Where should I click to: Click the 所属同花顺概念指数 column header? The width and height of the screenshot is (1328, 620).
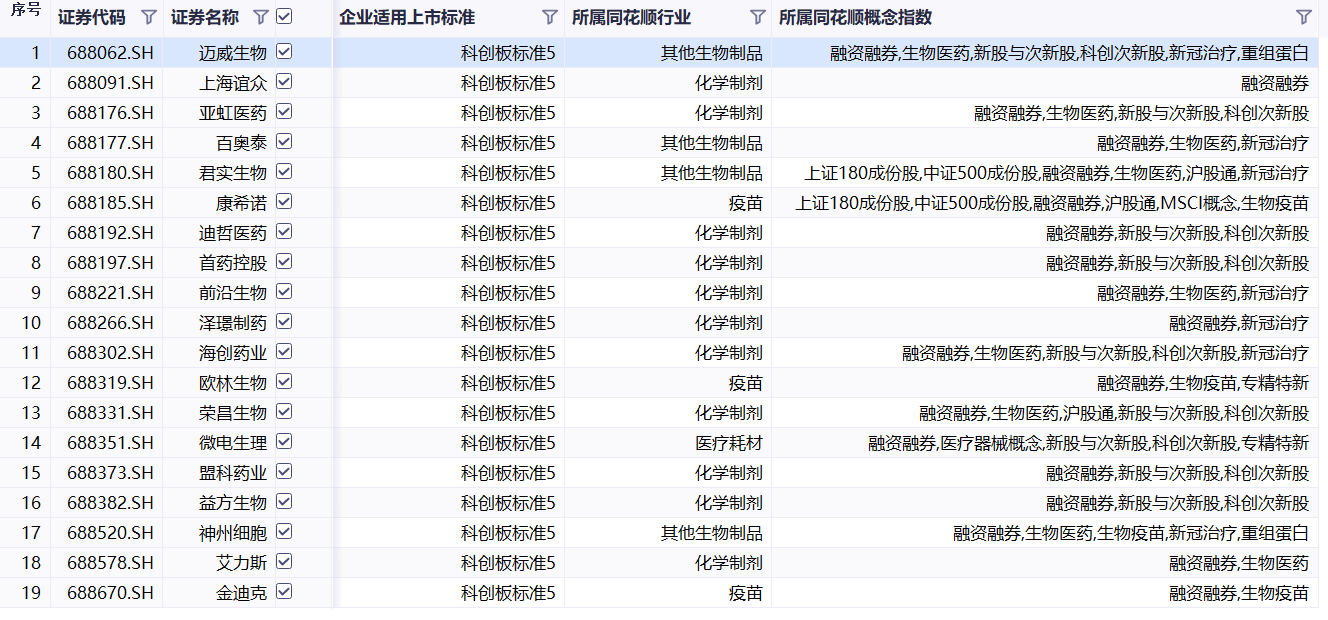tap(856, 18)
